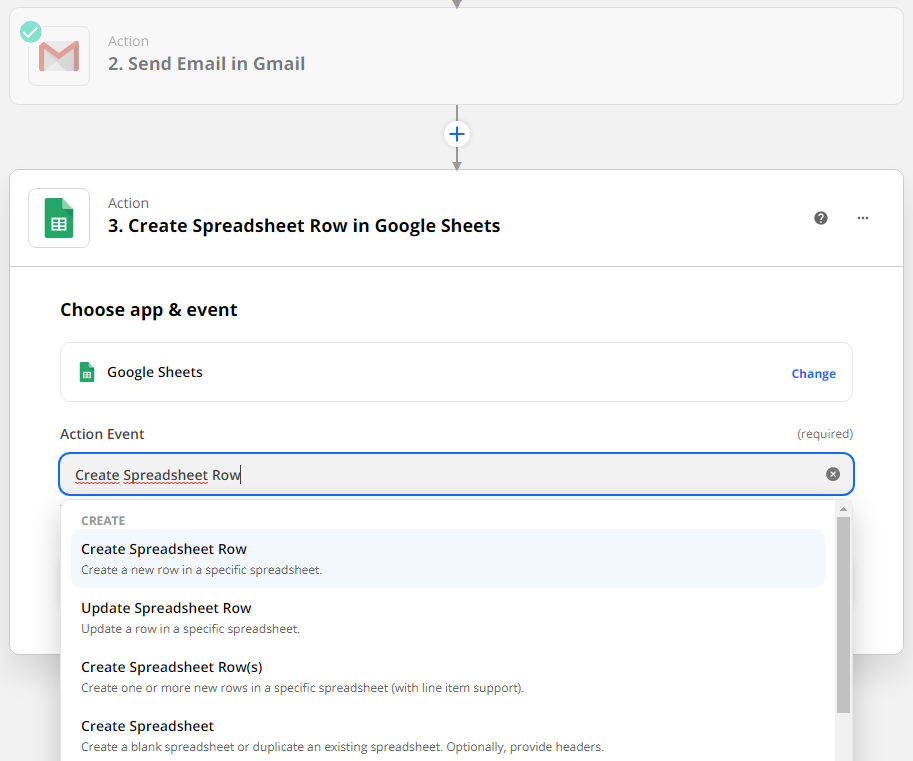Click the Choose app & event heading
Screen dimensions: 913x761
tap(149, 310)
